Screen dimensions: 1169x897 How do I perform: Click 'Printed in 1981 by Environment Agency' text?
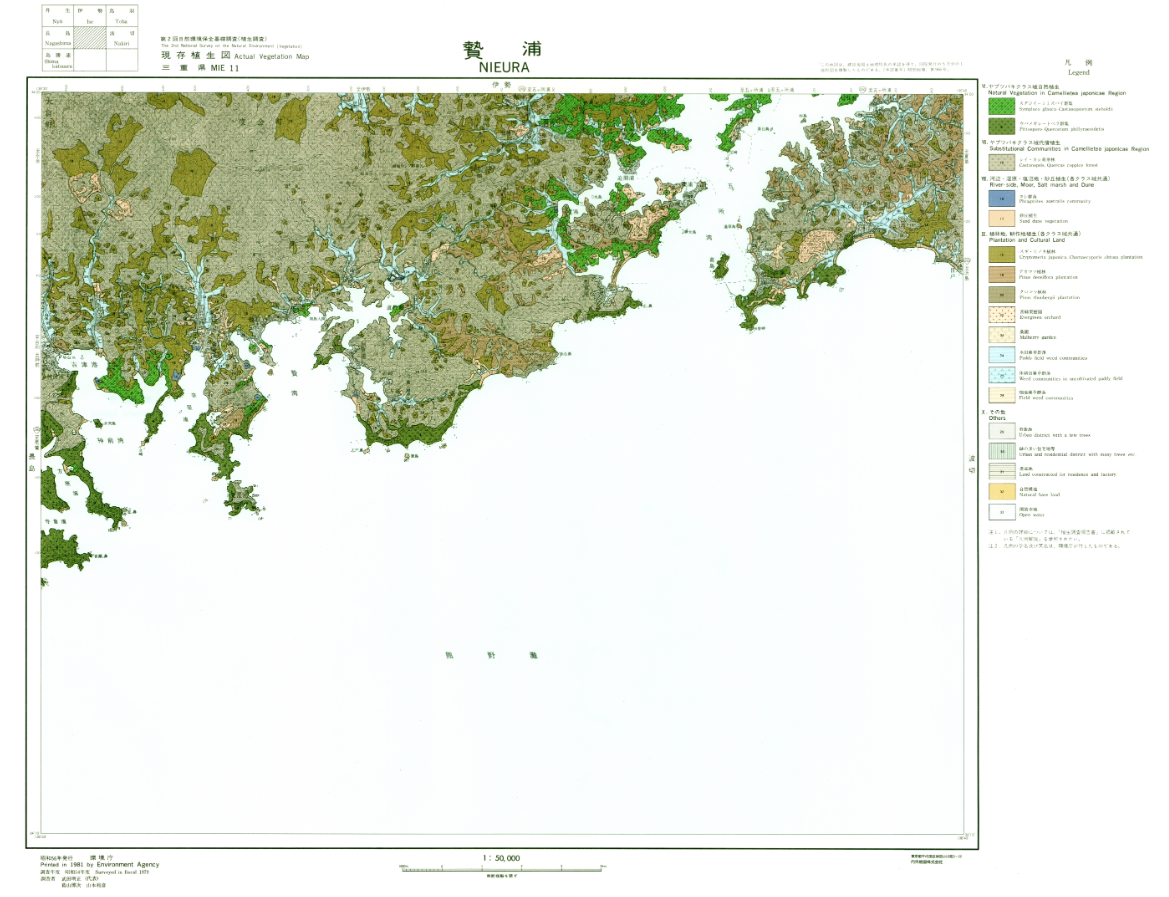click(99, 865)
